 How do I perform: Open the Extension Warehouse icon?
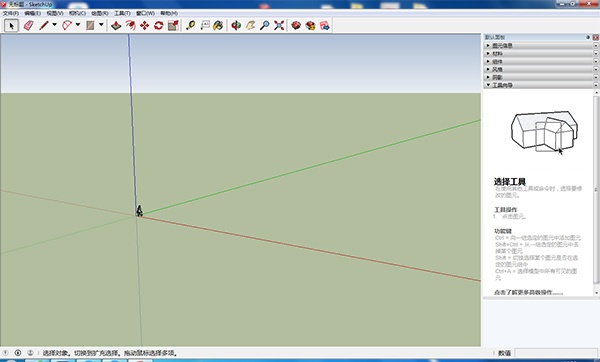coord(310,26)
